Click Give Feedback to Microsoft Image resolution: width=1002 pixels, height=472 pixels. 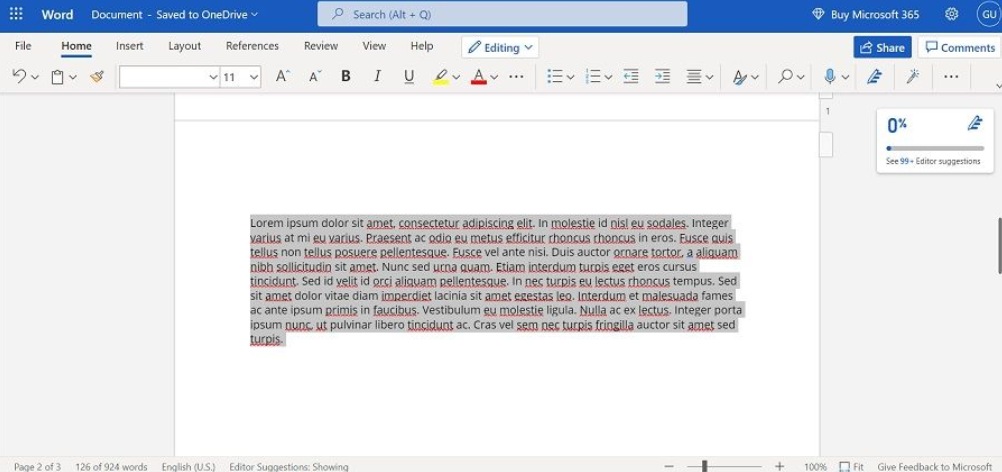(934, 467)
